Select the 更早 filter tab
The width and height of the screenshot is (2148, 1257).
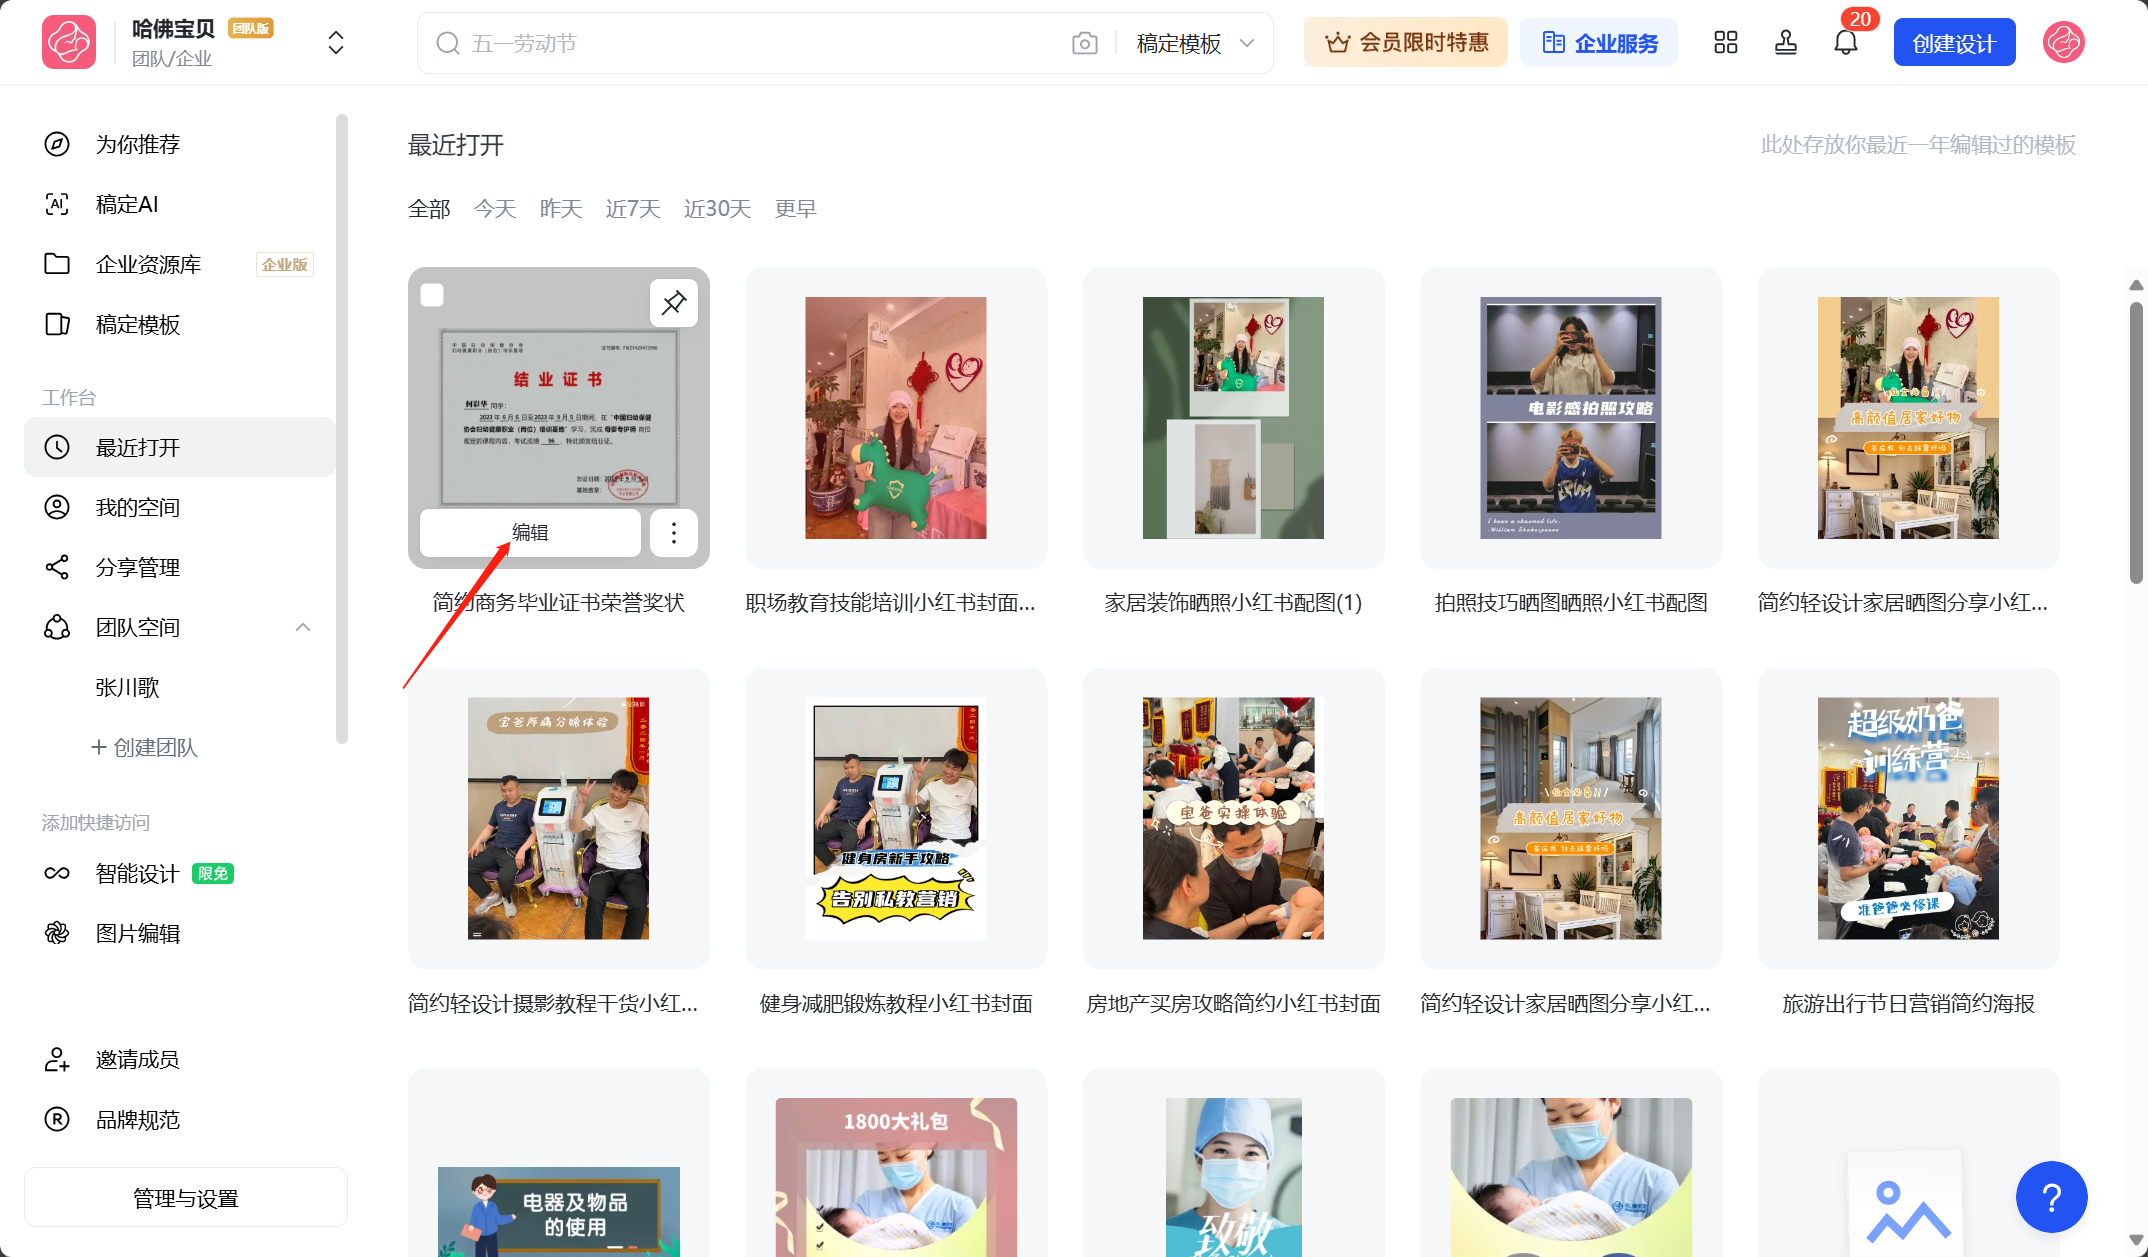[x=796, y=208]
